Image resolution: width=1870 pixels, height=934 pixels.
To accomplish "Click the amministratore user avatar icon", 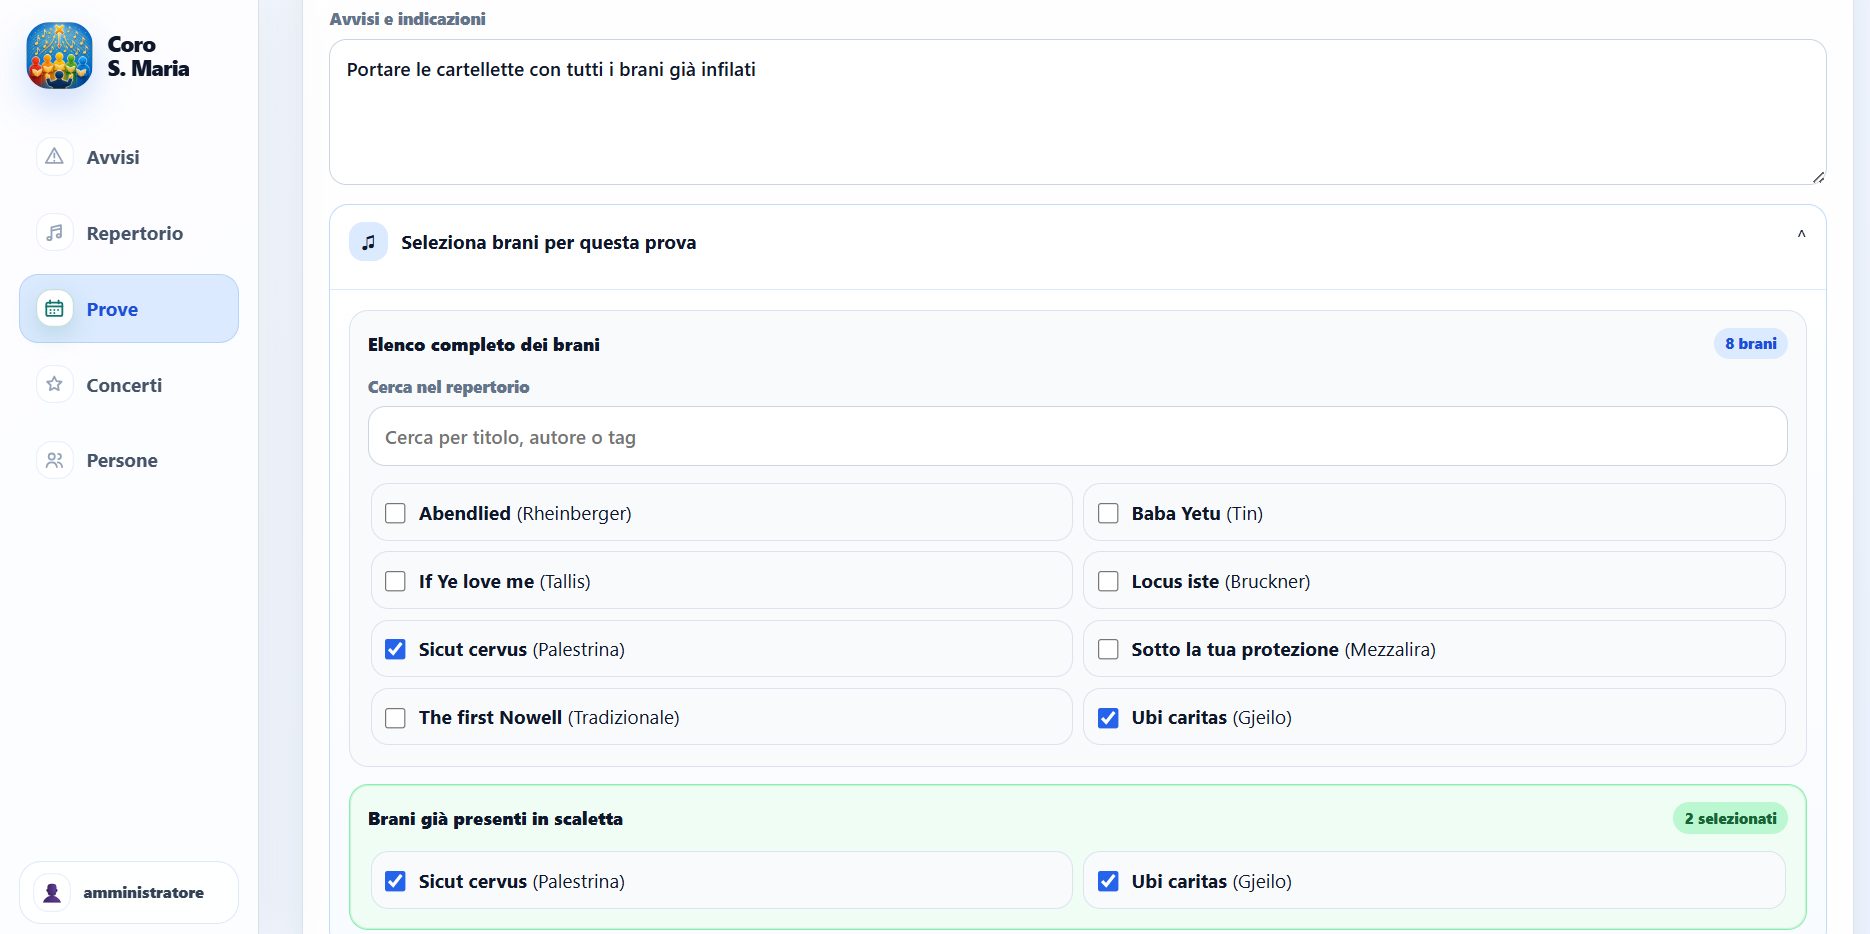I will click(x=52, y=892).
